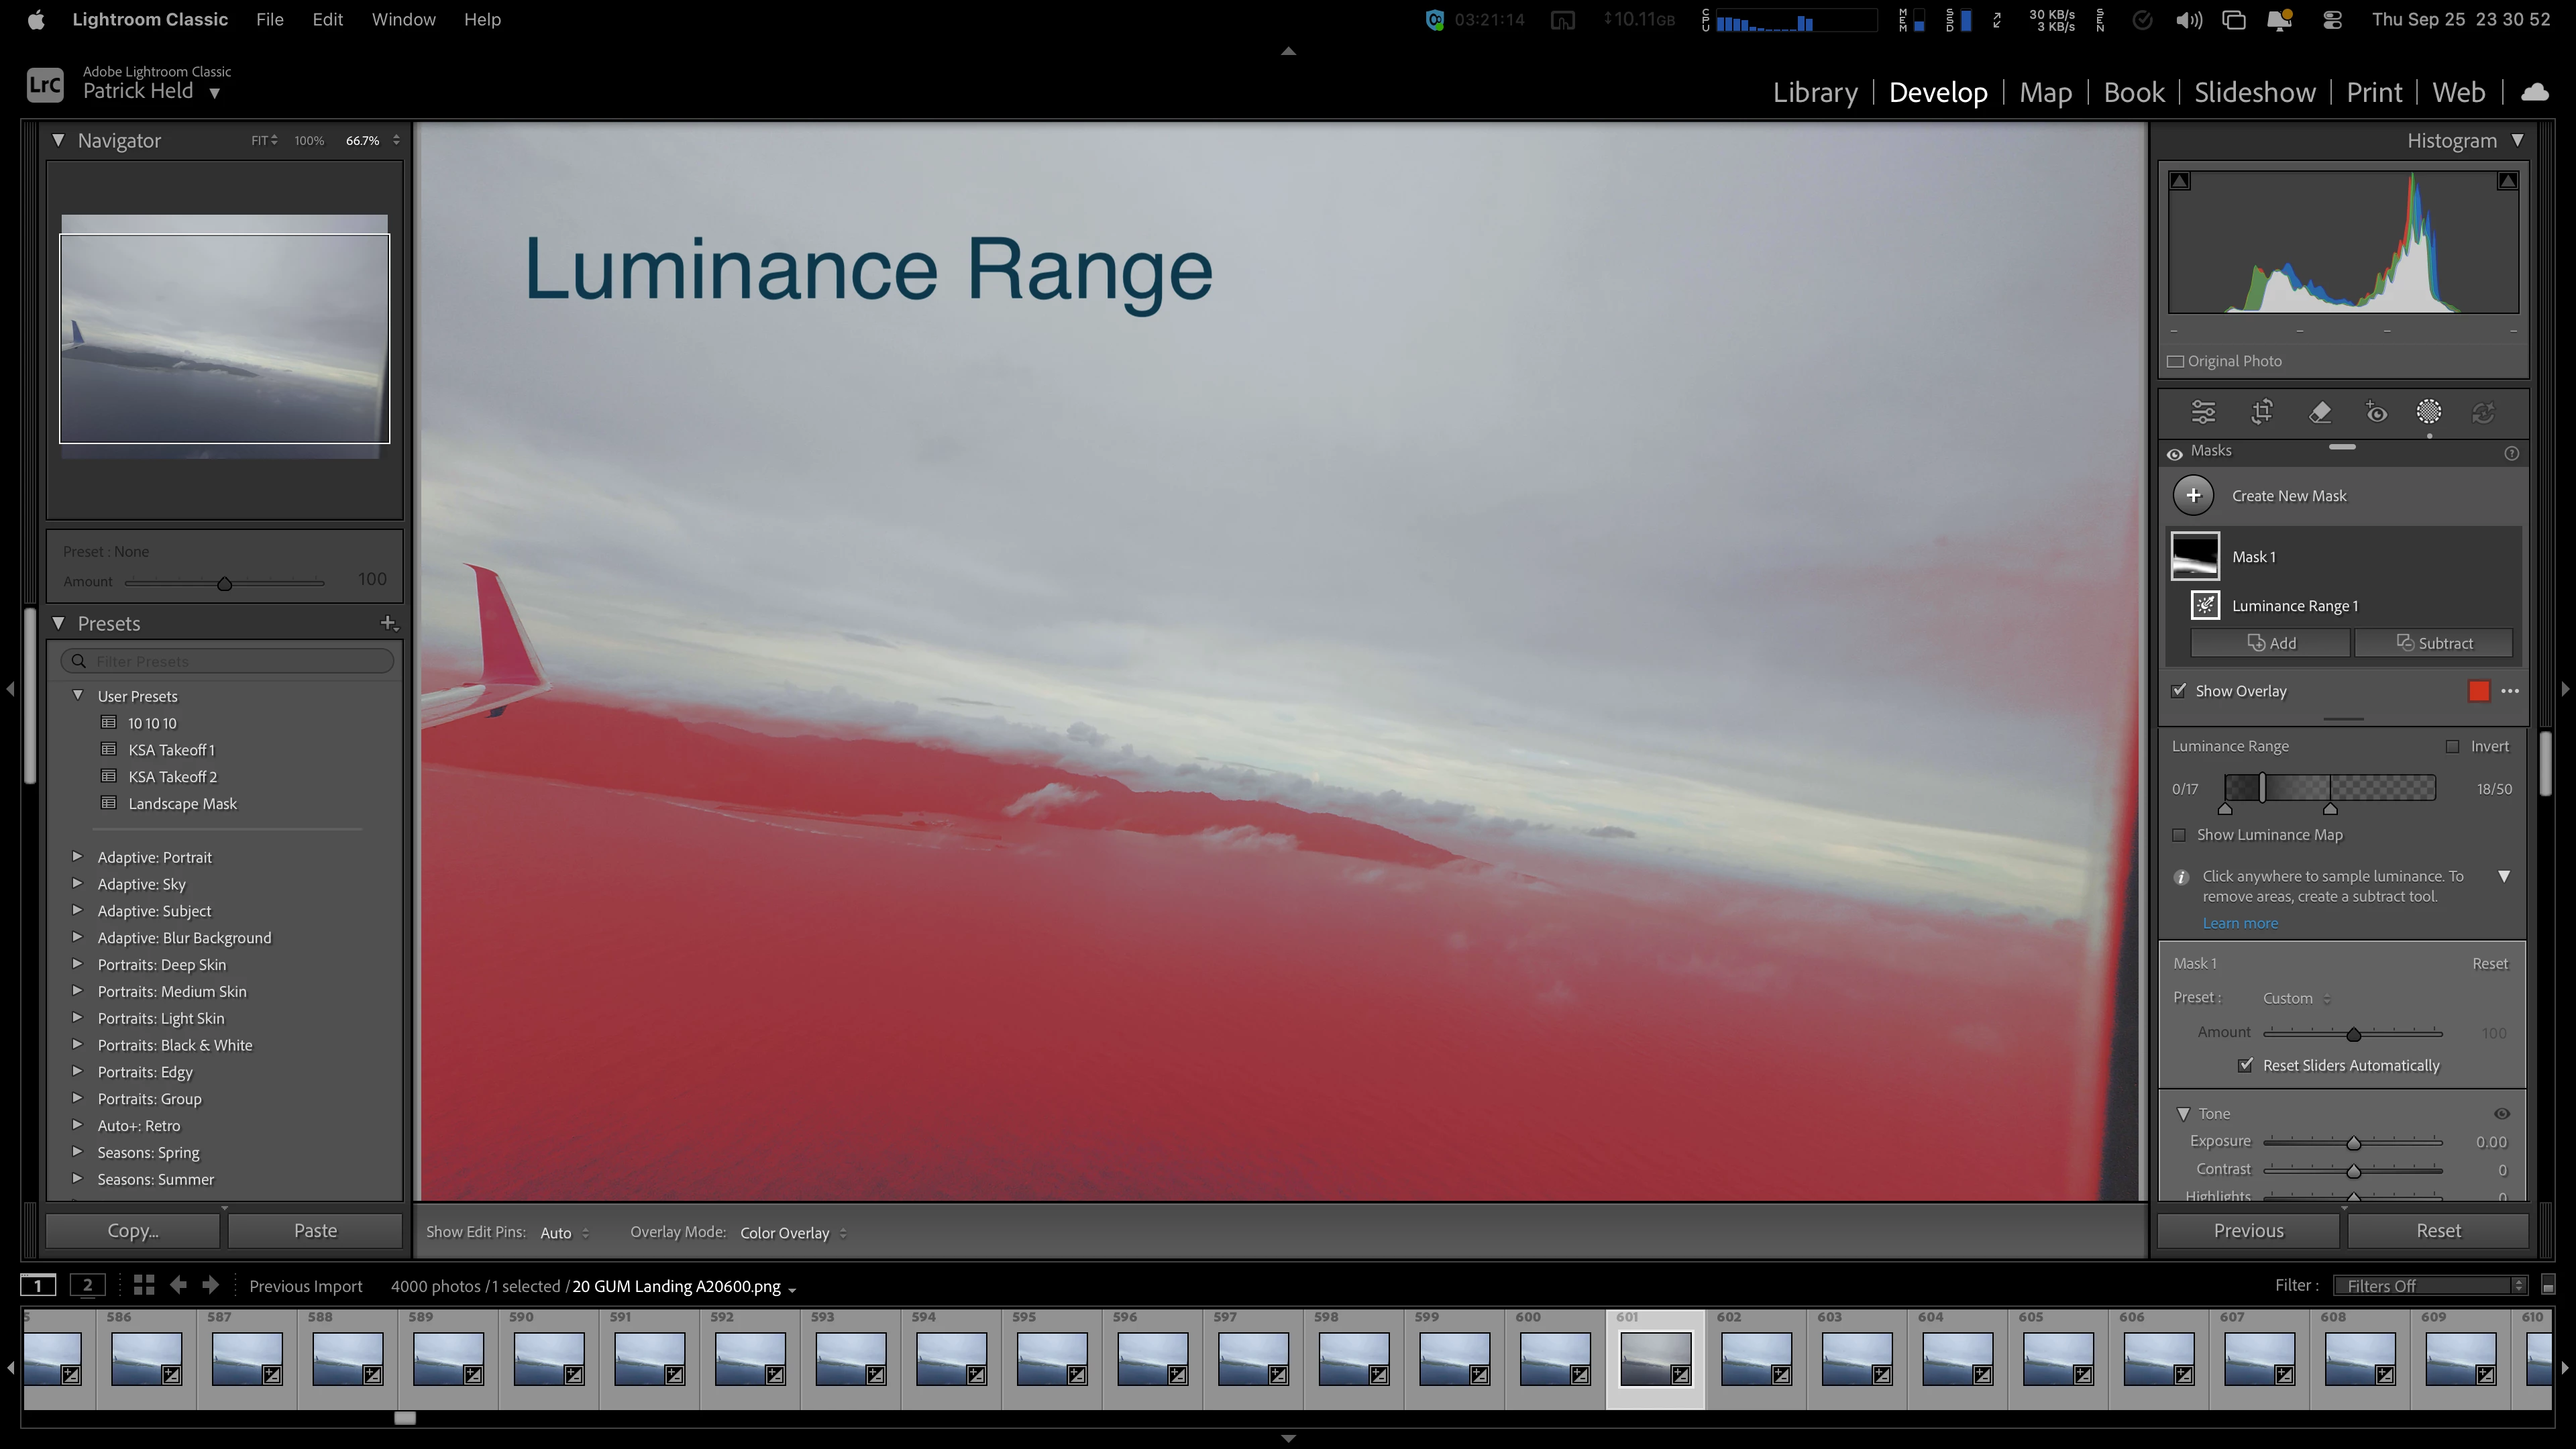Image resolution: width=2576 pixels, height=1449 pixels.
Task: Open the Edit sliders tool icon
Action: tap(2203, 412)
